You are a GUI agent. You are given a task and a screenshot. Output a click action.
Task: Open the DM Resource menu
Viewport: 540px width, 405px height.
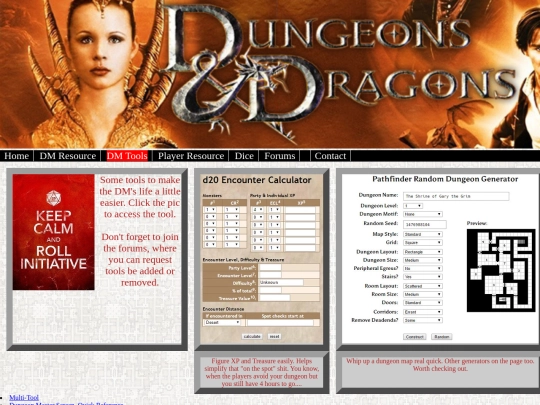68,156
